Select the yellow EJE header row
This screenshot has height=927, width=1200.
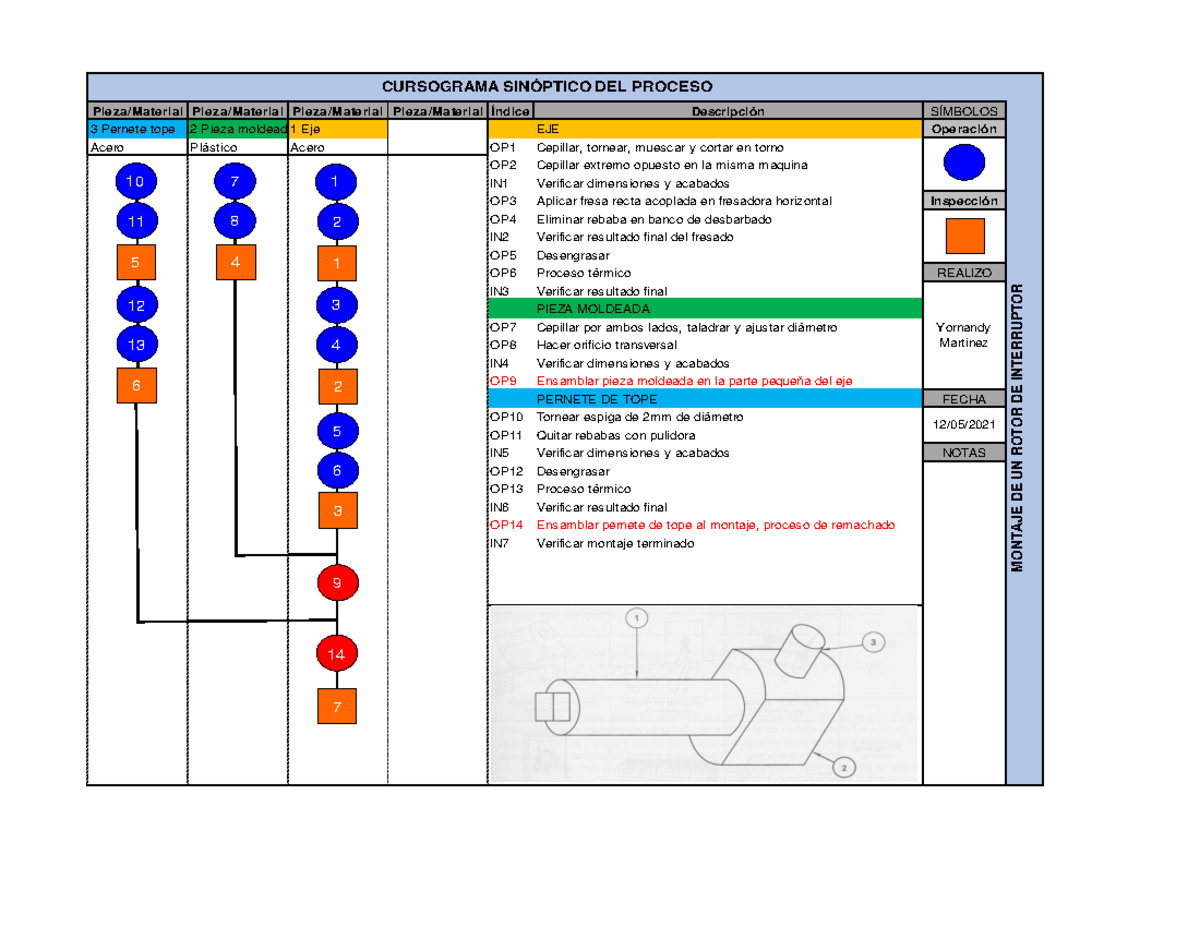(704, 130)
